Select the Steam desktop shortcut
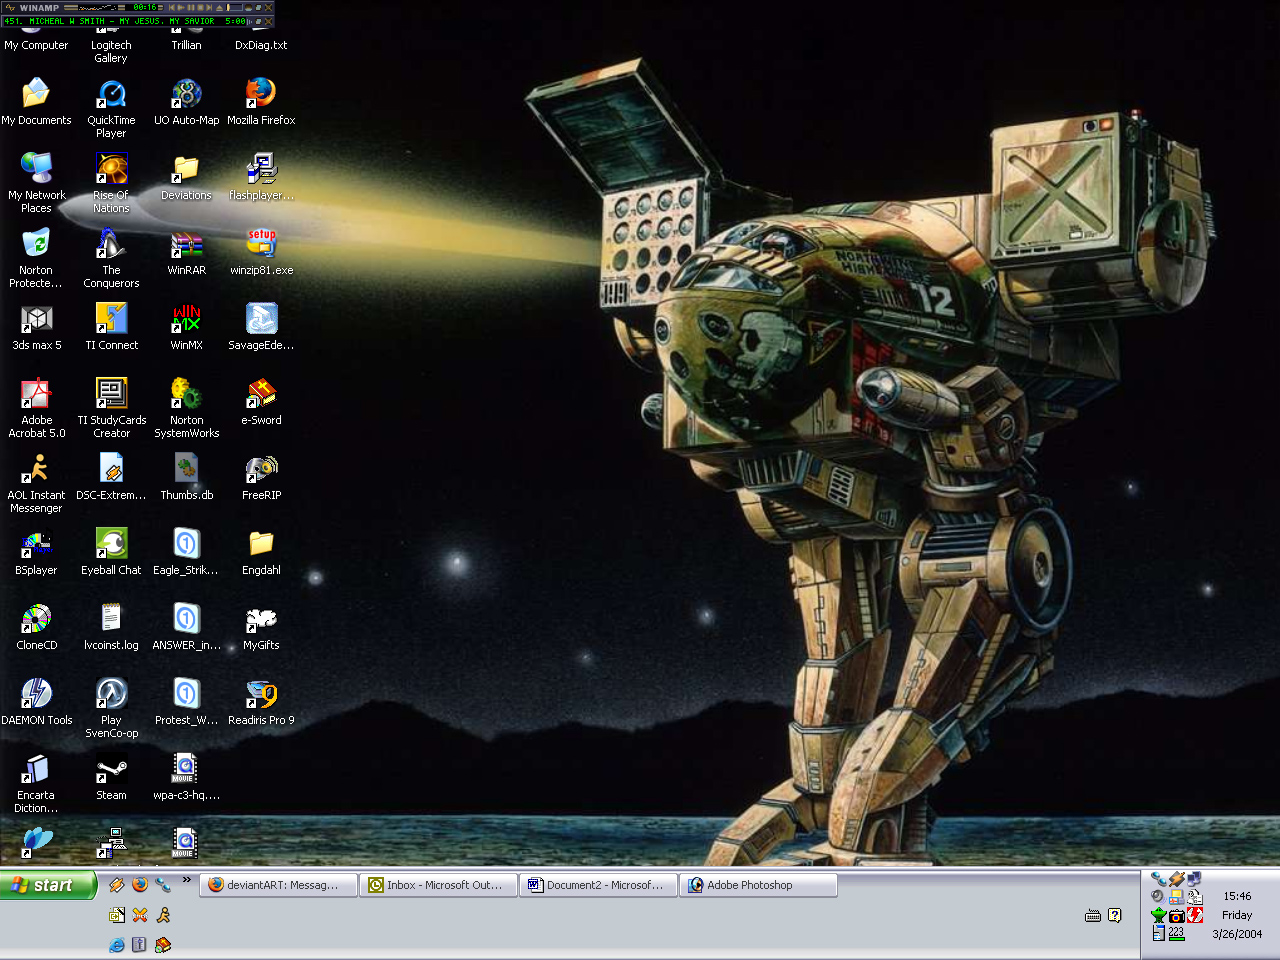1280x960 pixels. pyautogui.click(x=111, y=777)
